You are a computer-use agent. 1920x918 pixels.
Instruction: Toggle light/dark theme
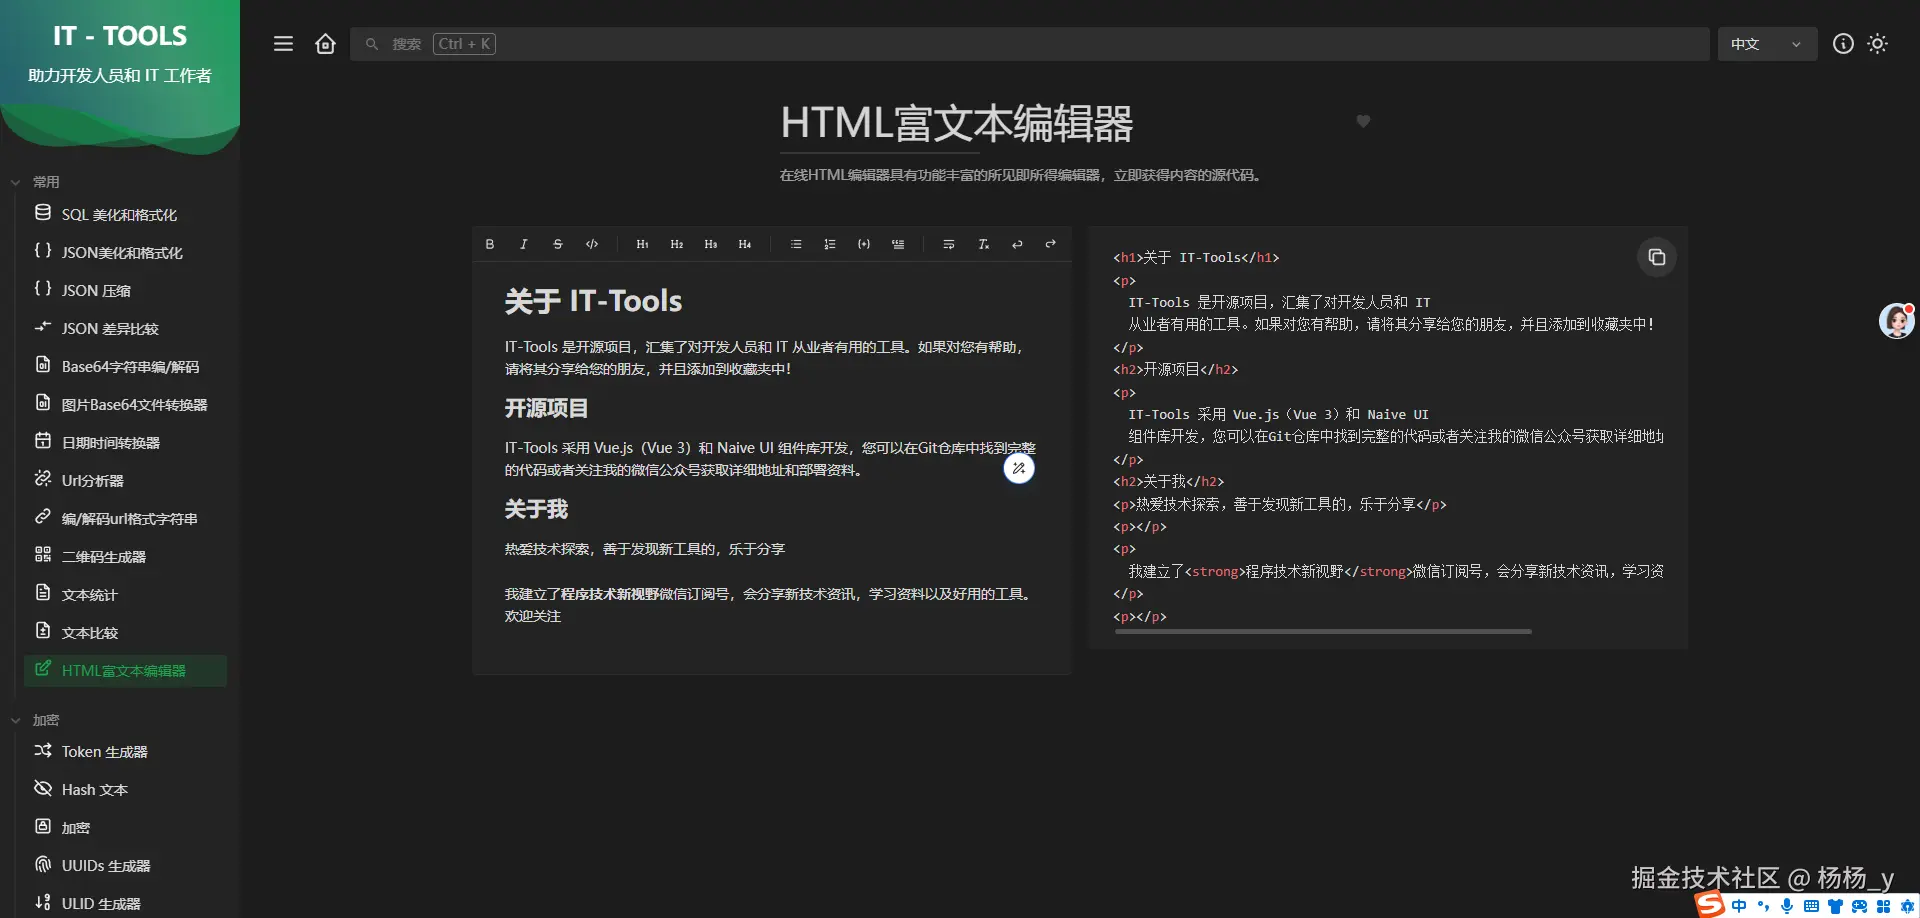click(x=1878, y=44)
